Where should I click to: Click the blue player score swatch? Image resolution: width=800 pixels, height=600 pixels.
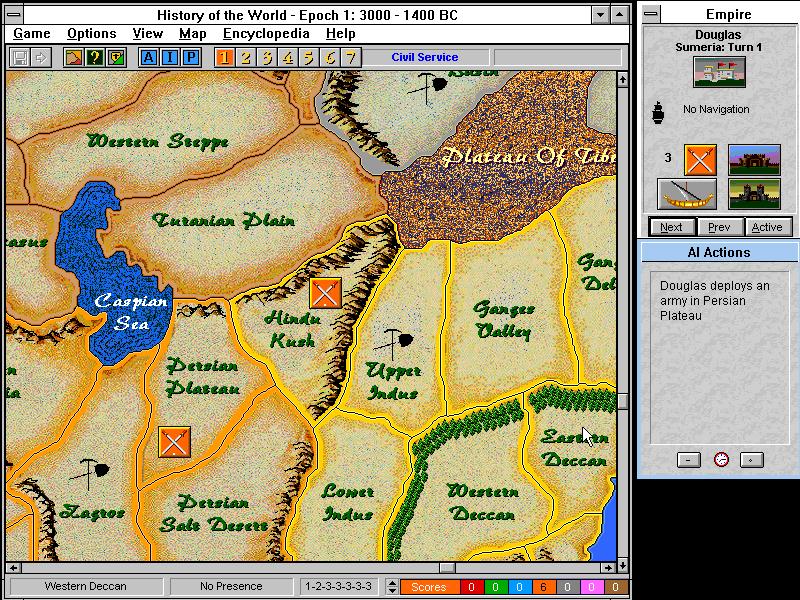coord(519,587)
